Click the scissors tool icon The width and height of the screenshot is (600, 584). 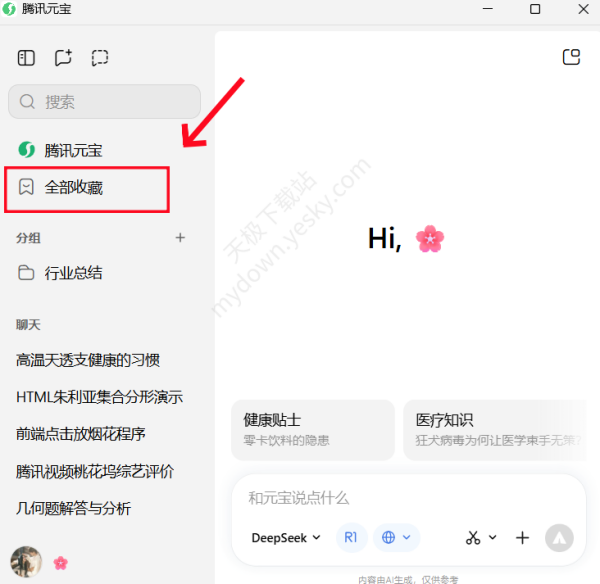click(473, 538)
